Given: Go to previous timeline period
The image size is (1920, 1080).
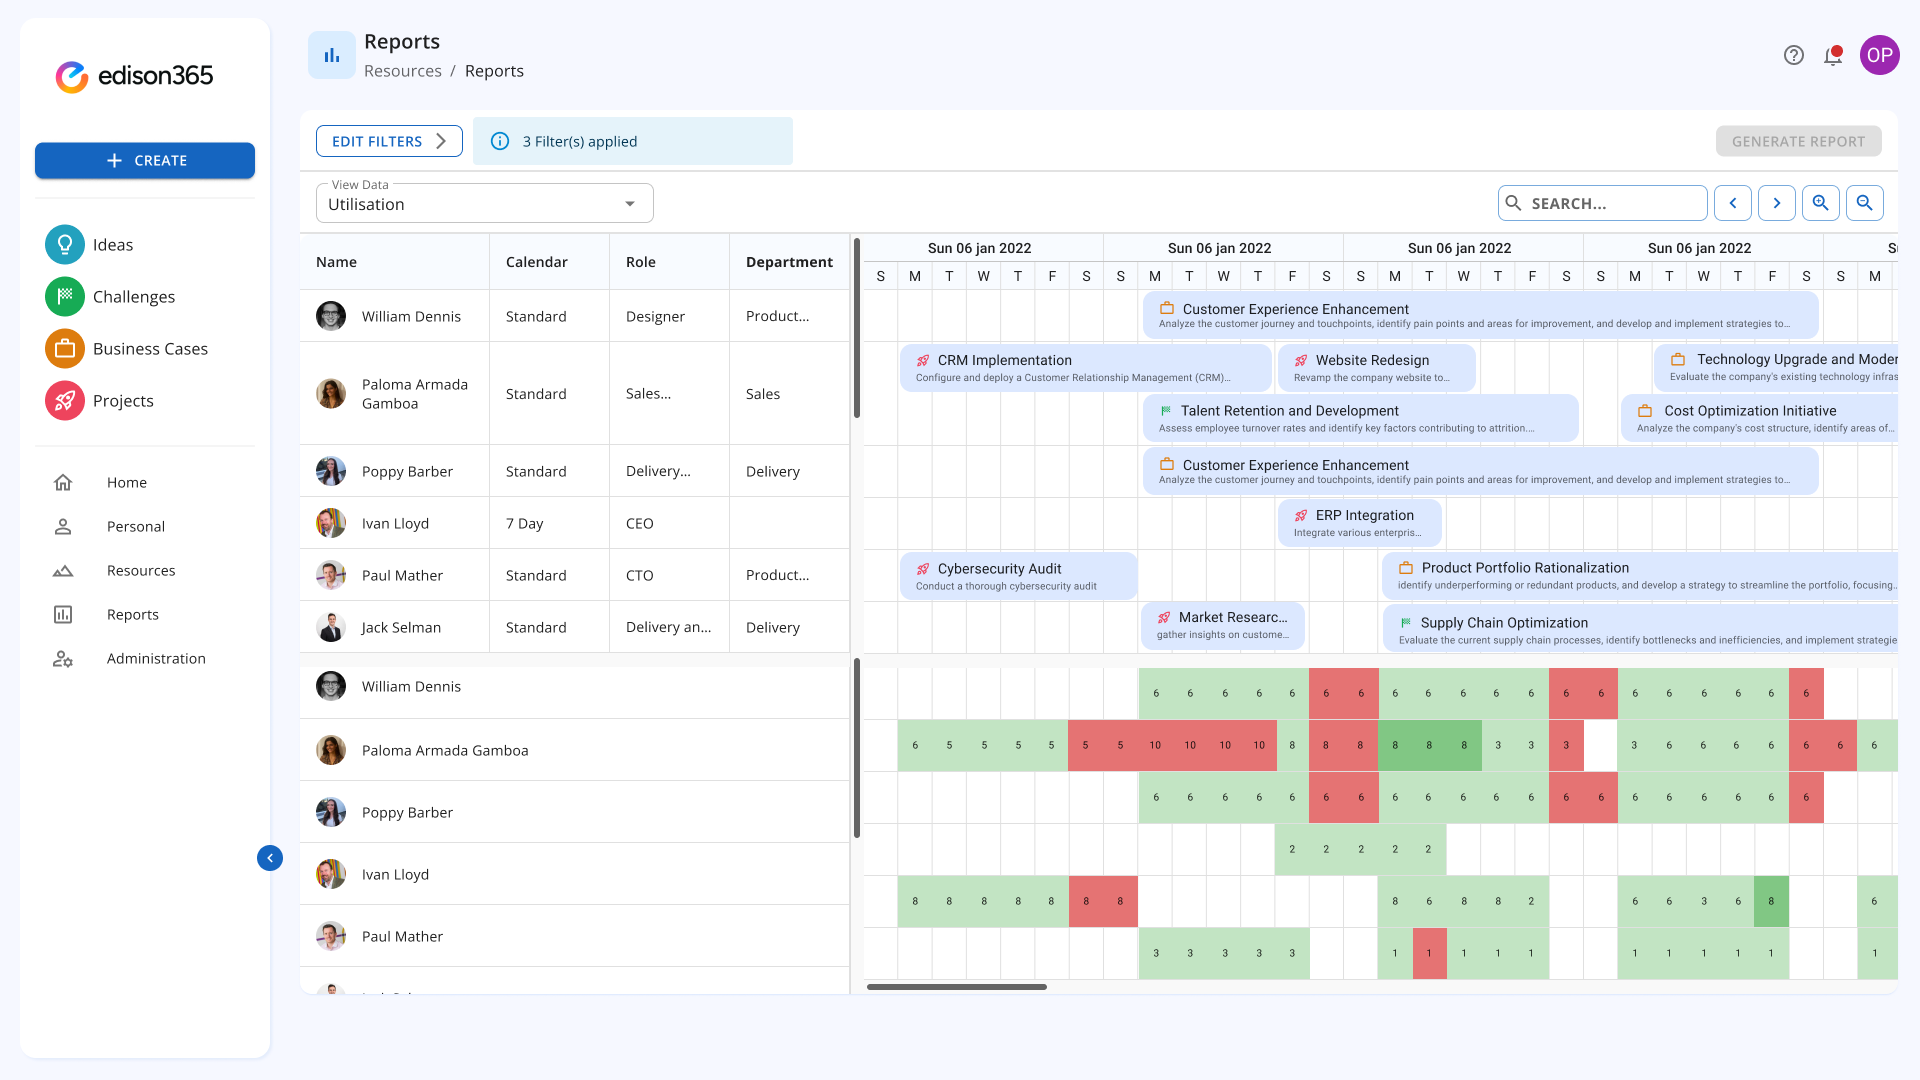Looking at the screenshot, I should point(1732,203).
